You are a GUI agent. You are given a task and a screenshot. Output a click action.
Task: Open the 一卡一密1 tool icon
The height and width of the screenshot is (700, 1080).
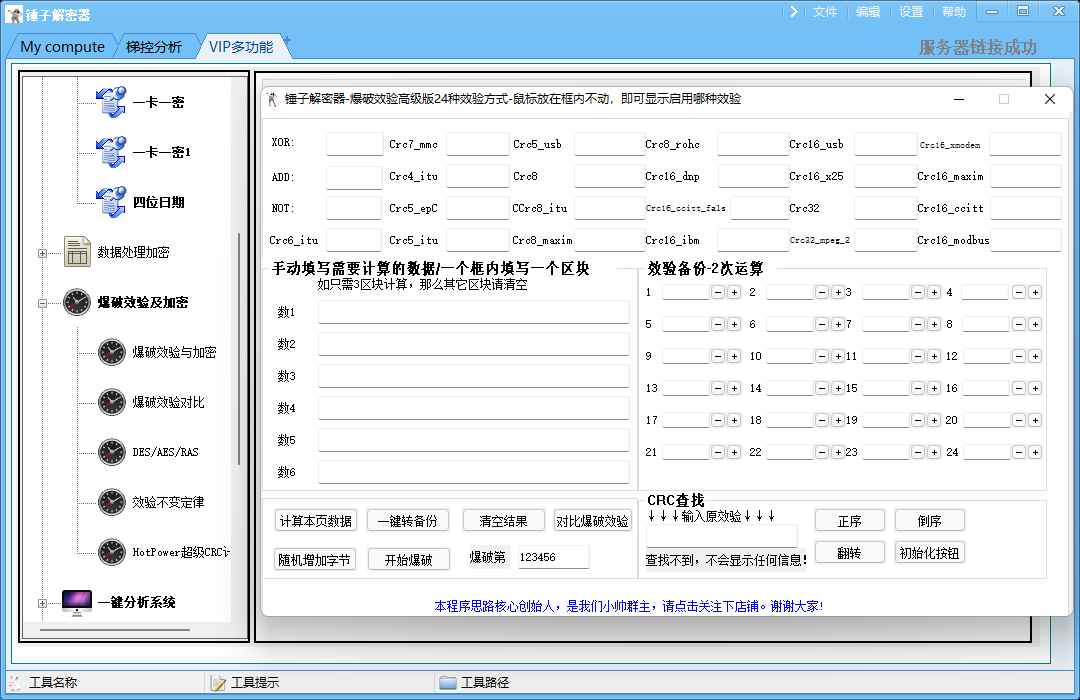click(x=111, y=152)
